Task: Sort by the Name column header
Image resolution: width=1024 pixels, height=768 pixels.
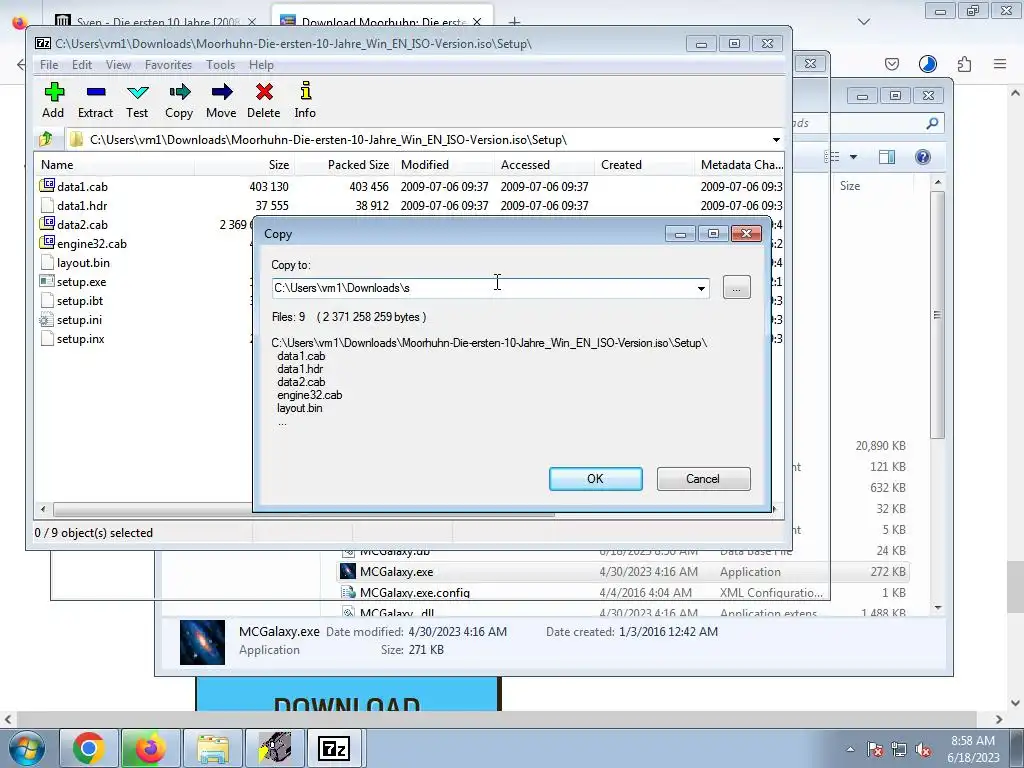Action: tap(115, 165)
